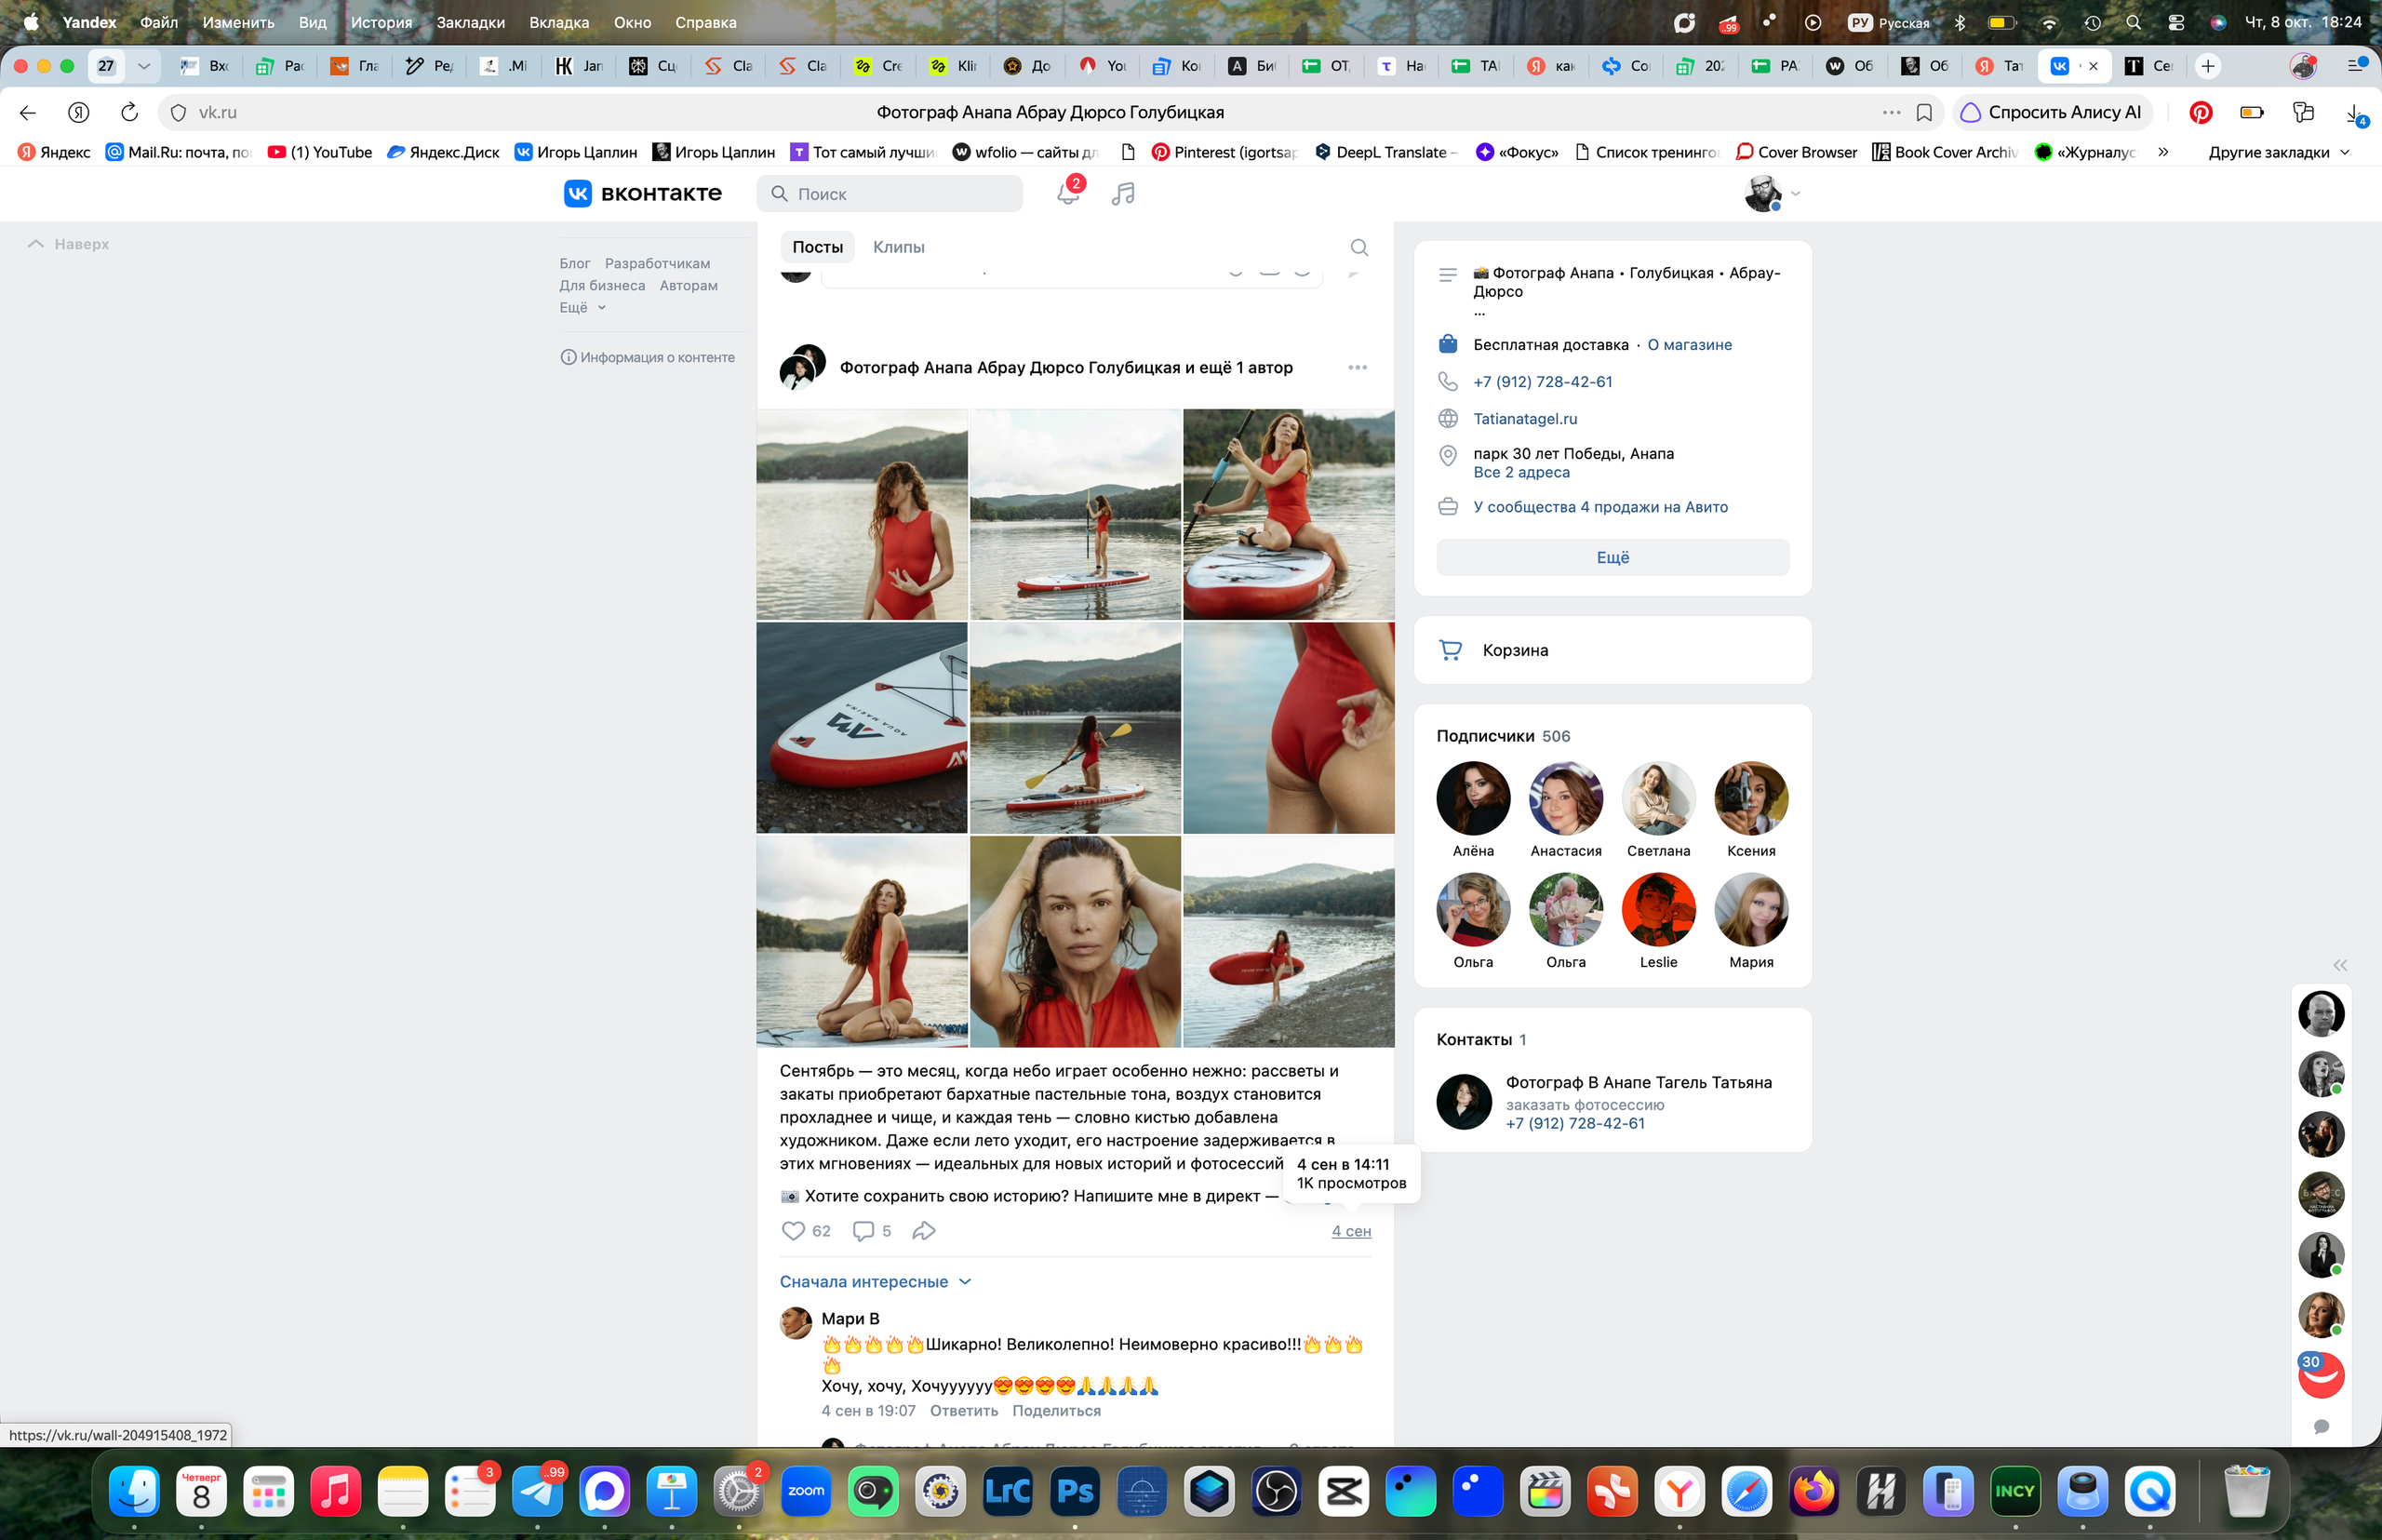Share the post via arrow icon
Screen dimensions: 2382x1540
click(x=924, y=1231)
